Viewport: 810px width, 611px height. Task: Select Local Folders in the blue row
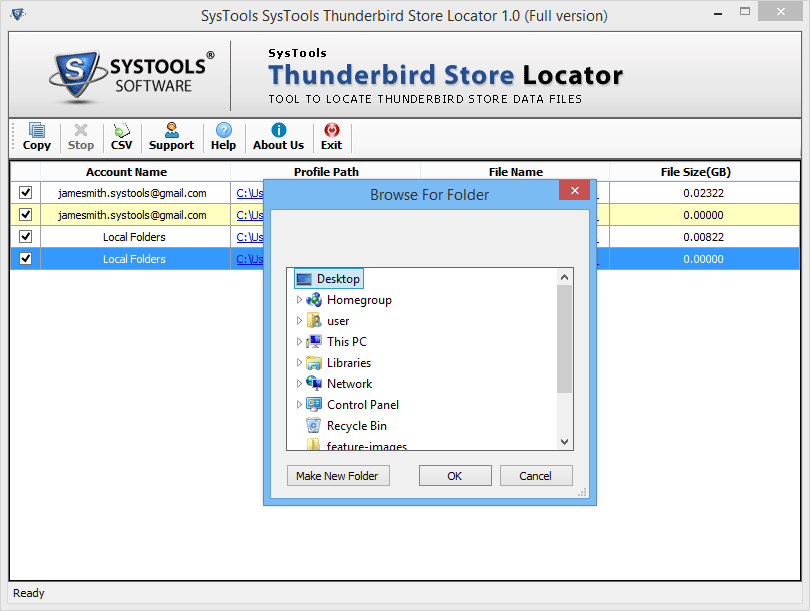pos(135,259)
